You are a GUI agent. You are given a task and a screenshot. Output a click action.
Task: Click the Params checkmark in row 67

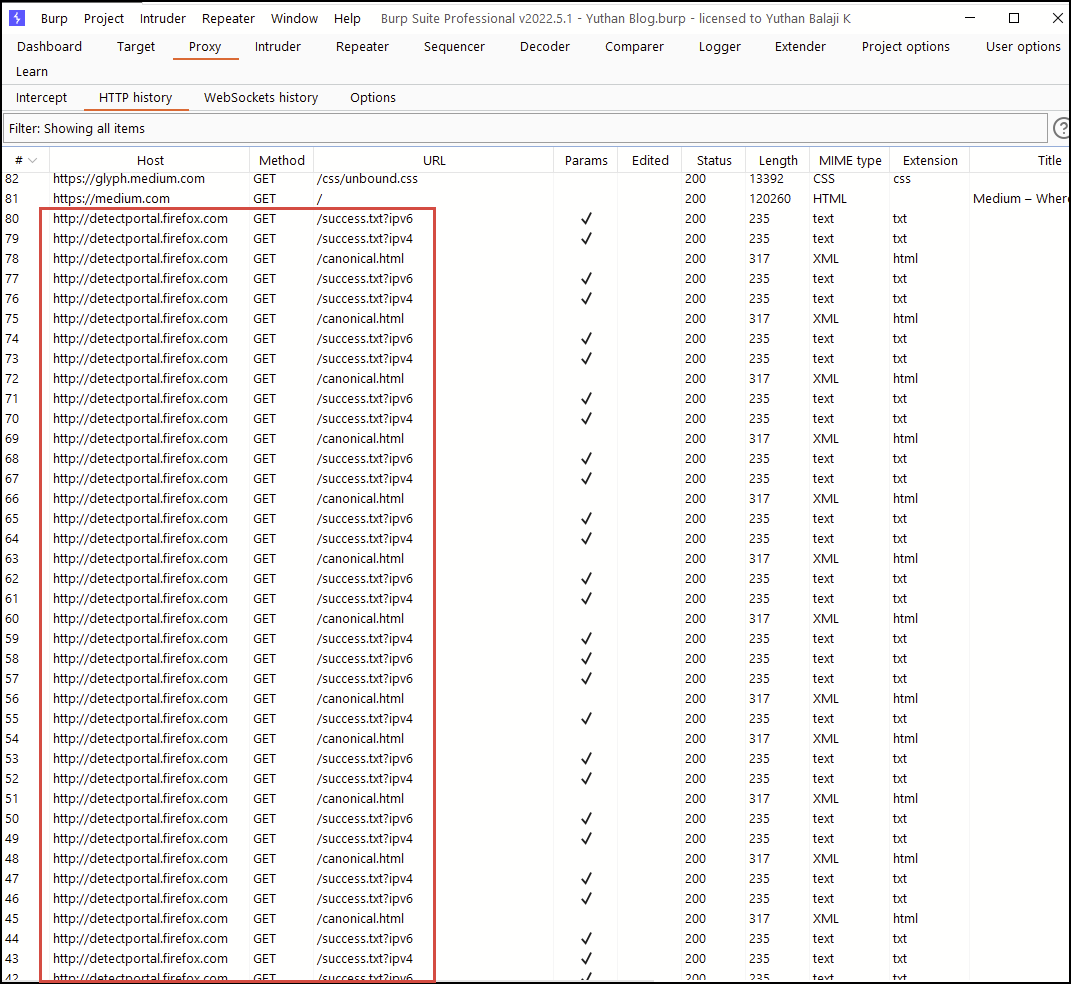coord(586,479)
